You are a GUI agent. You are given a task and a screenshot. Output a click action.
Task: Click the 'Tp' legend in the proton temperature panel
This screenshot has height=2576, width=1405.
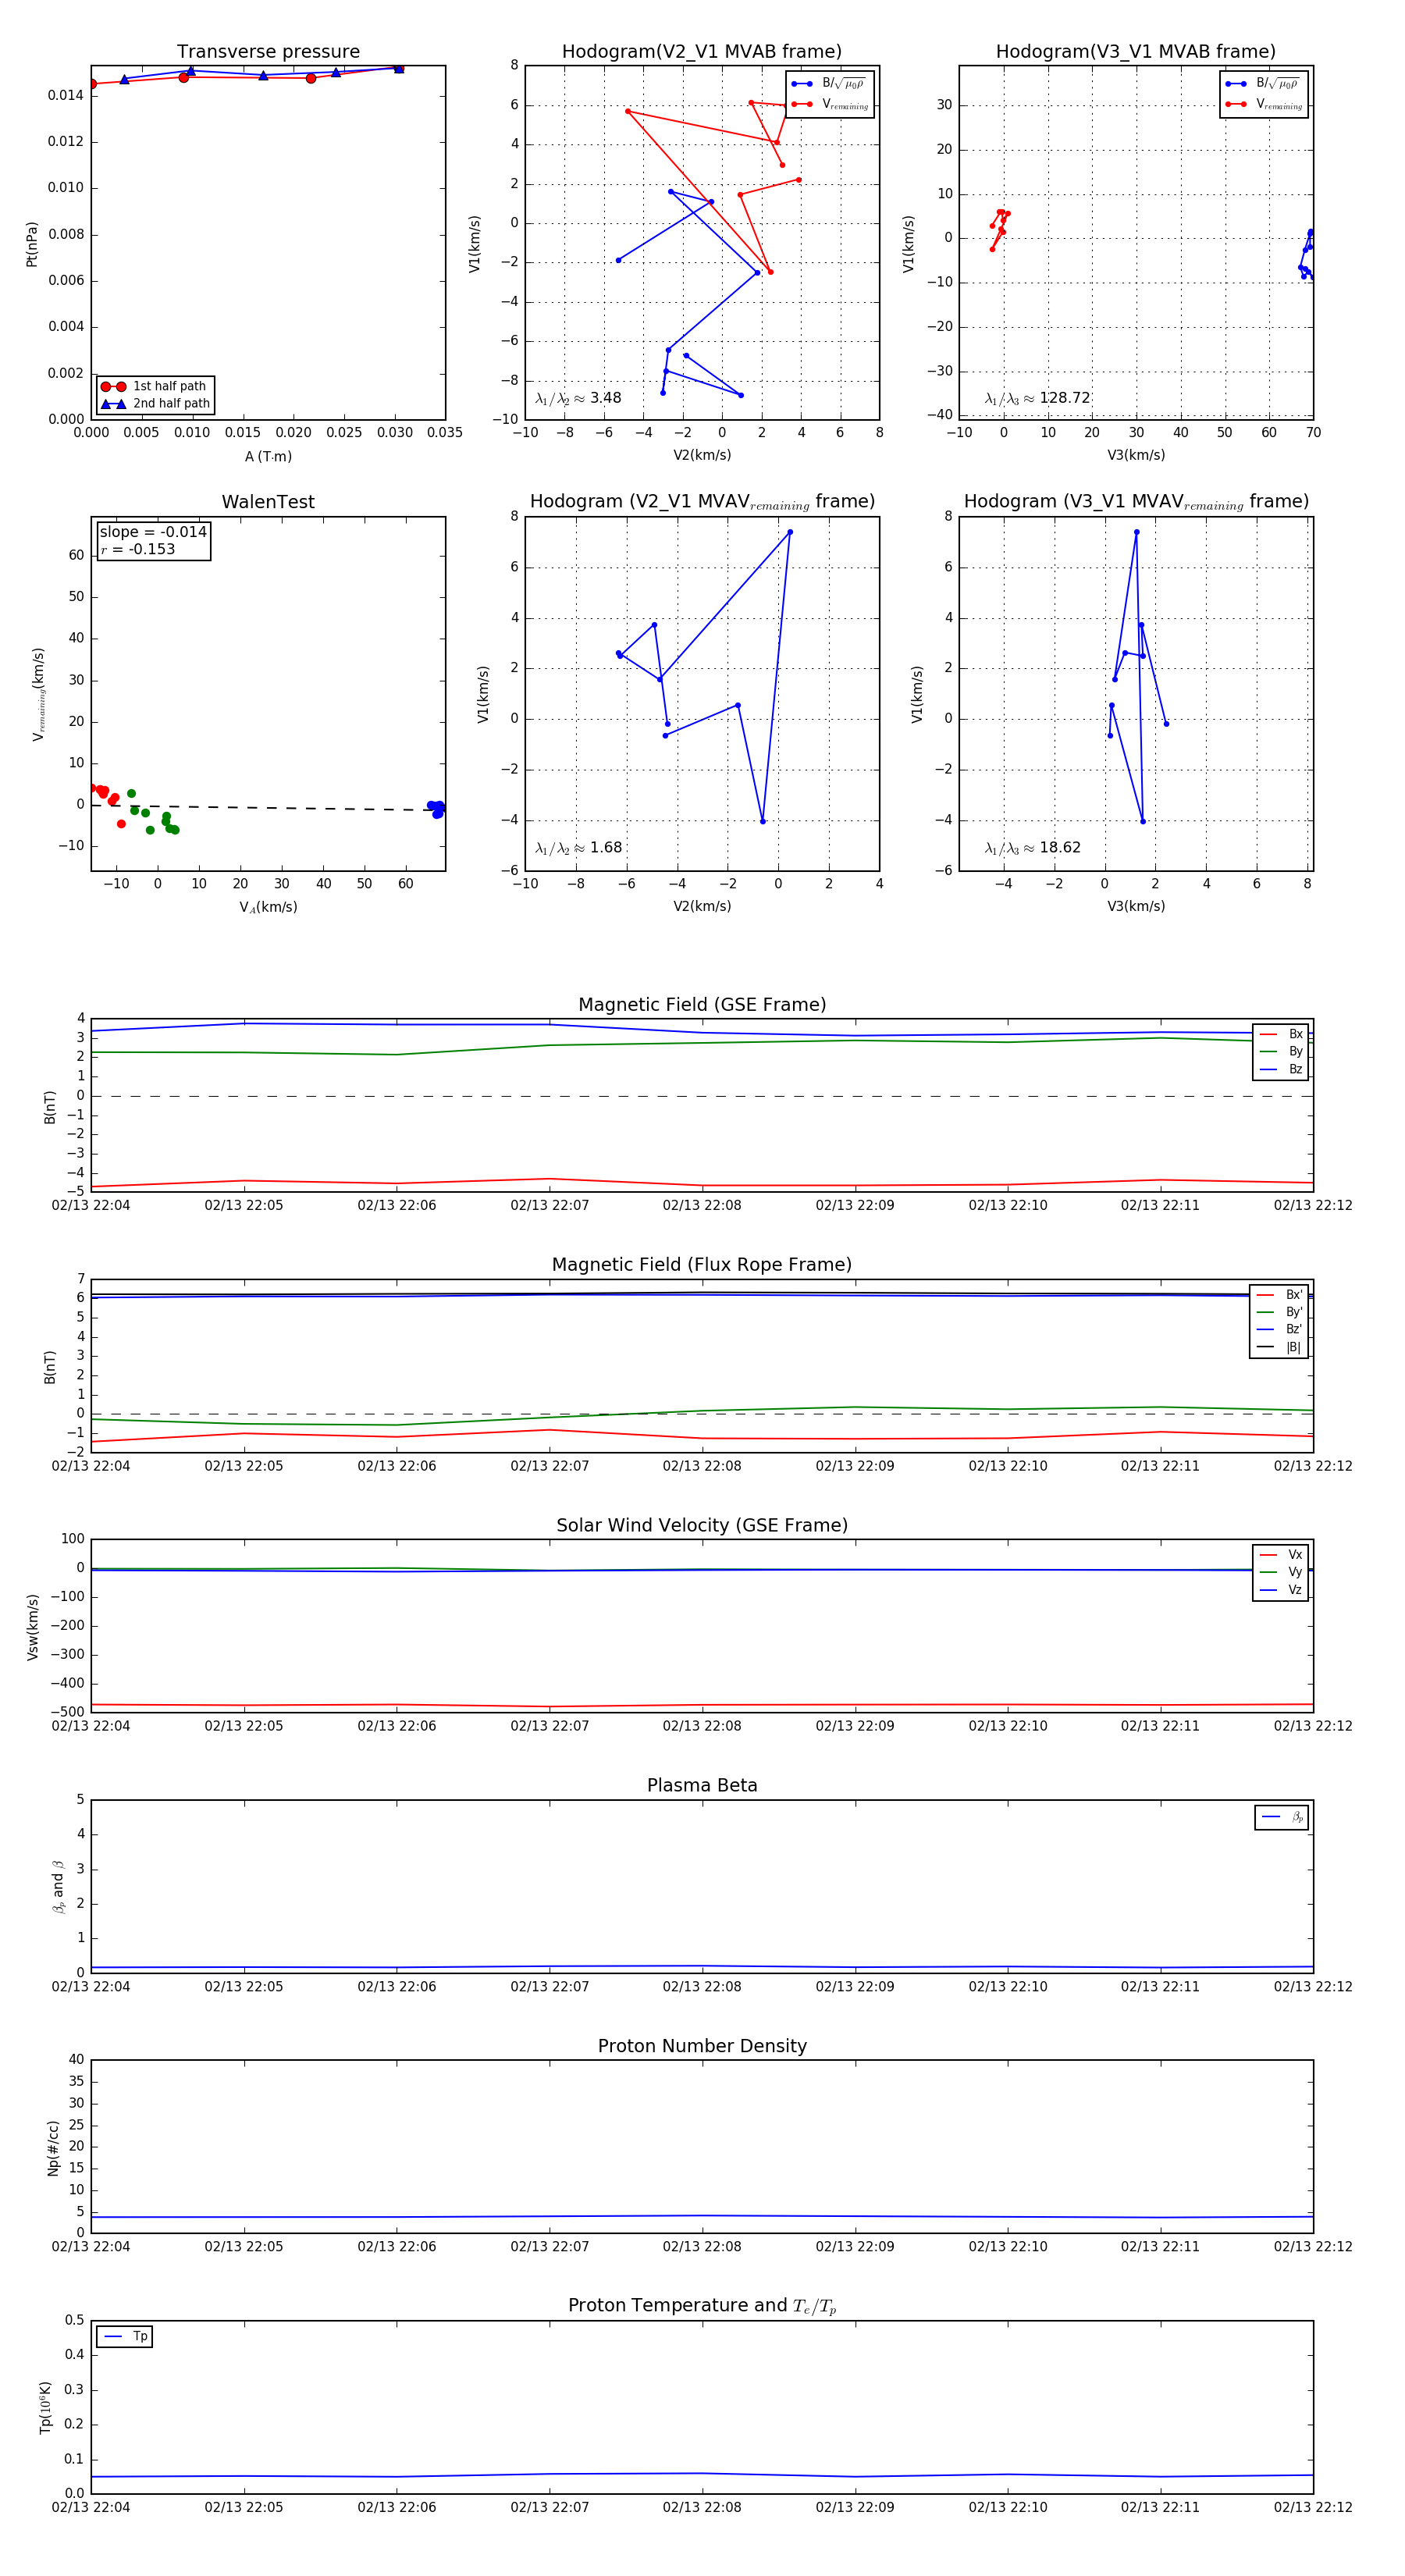[x=125, y=2337]
